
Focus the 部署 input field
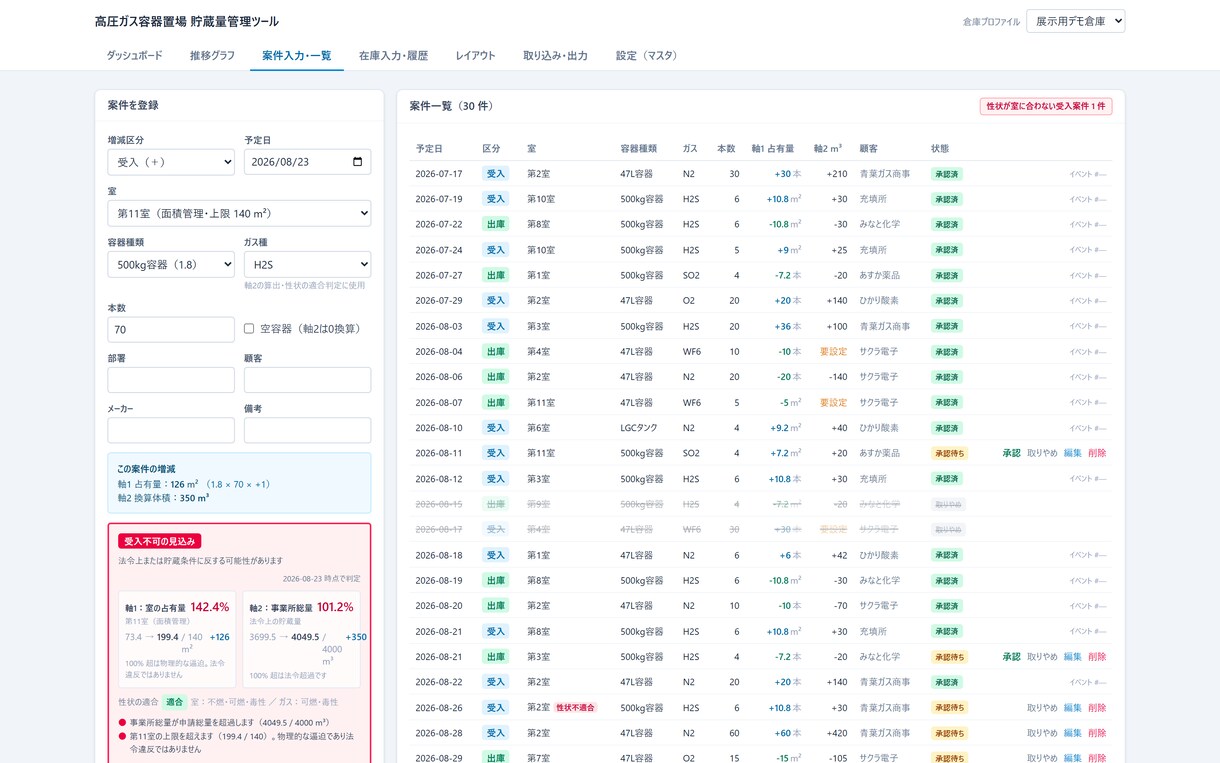pyautogui.click(x=171, y=380)
